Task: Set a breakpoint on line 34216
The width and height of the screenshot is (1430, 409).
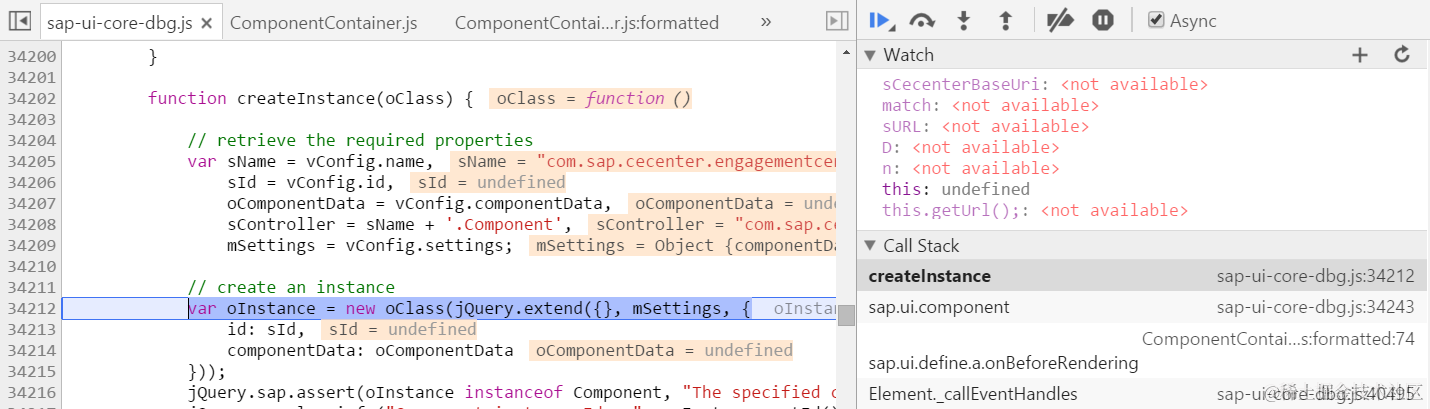Action: (x=31, y=392)
